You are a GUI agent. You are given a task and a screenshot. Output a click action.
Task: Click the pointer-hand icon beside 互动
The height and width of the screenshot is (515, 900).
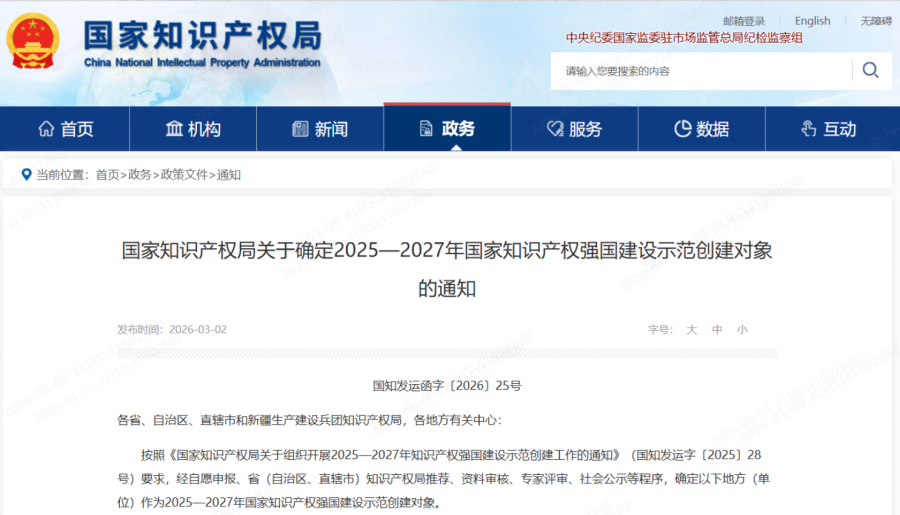point(809,129)
